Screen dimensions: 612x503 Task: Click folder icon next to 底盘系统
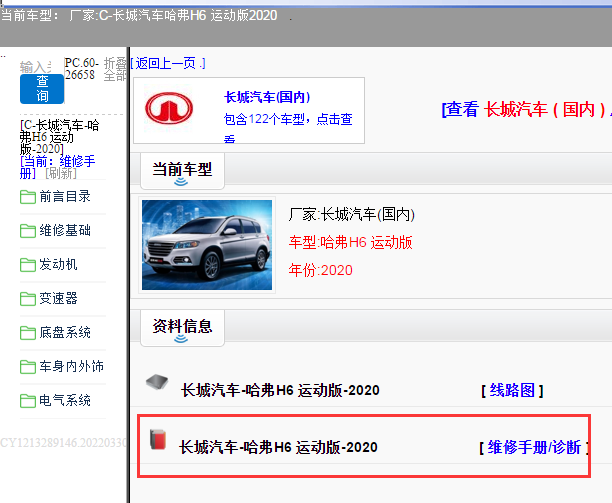pyautogui.click(x=28, y=332)
